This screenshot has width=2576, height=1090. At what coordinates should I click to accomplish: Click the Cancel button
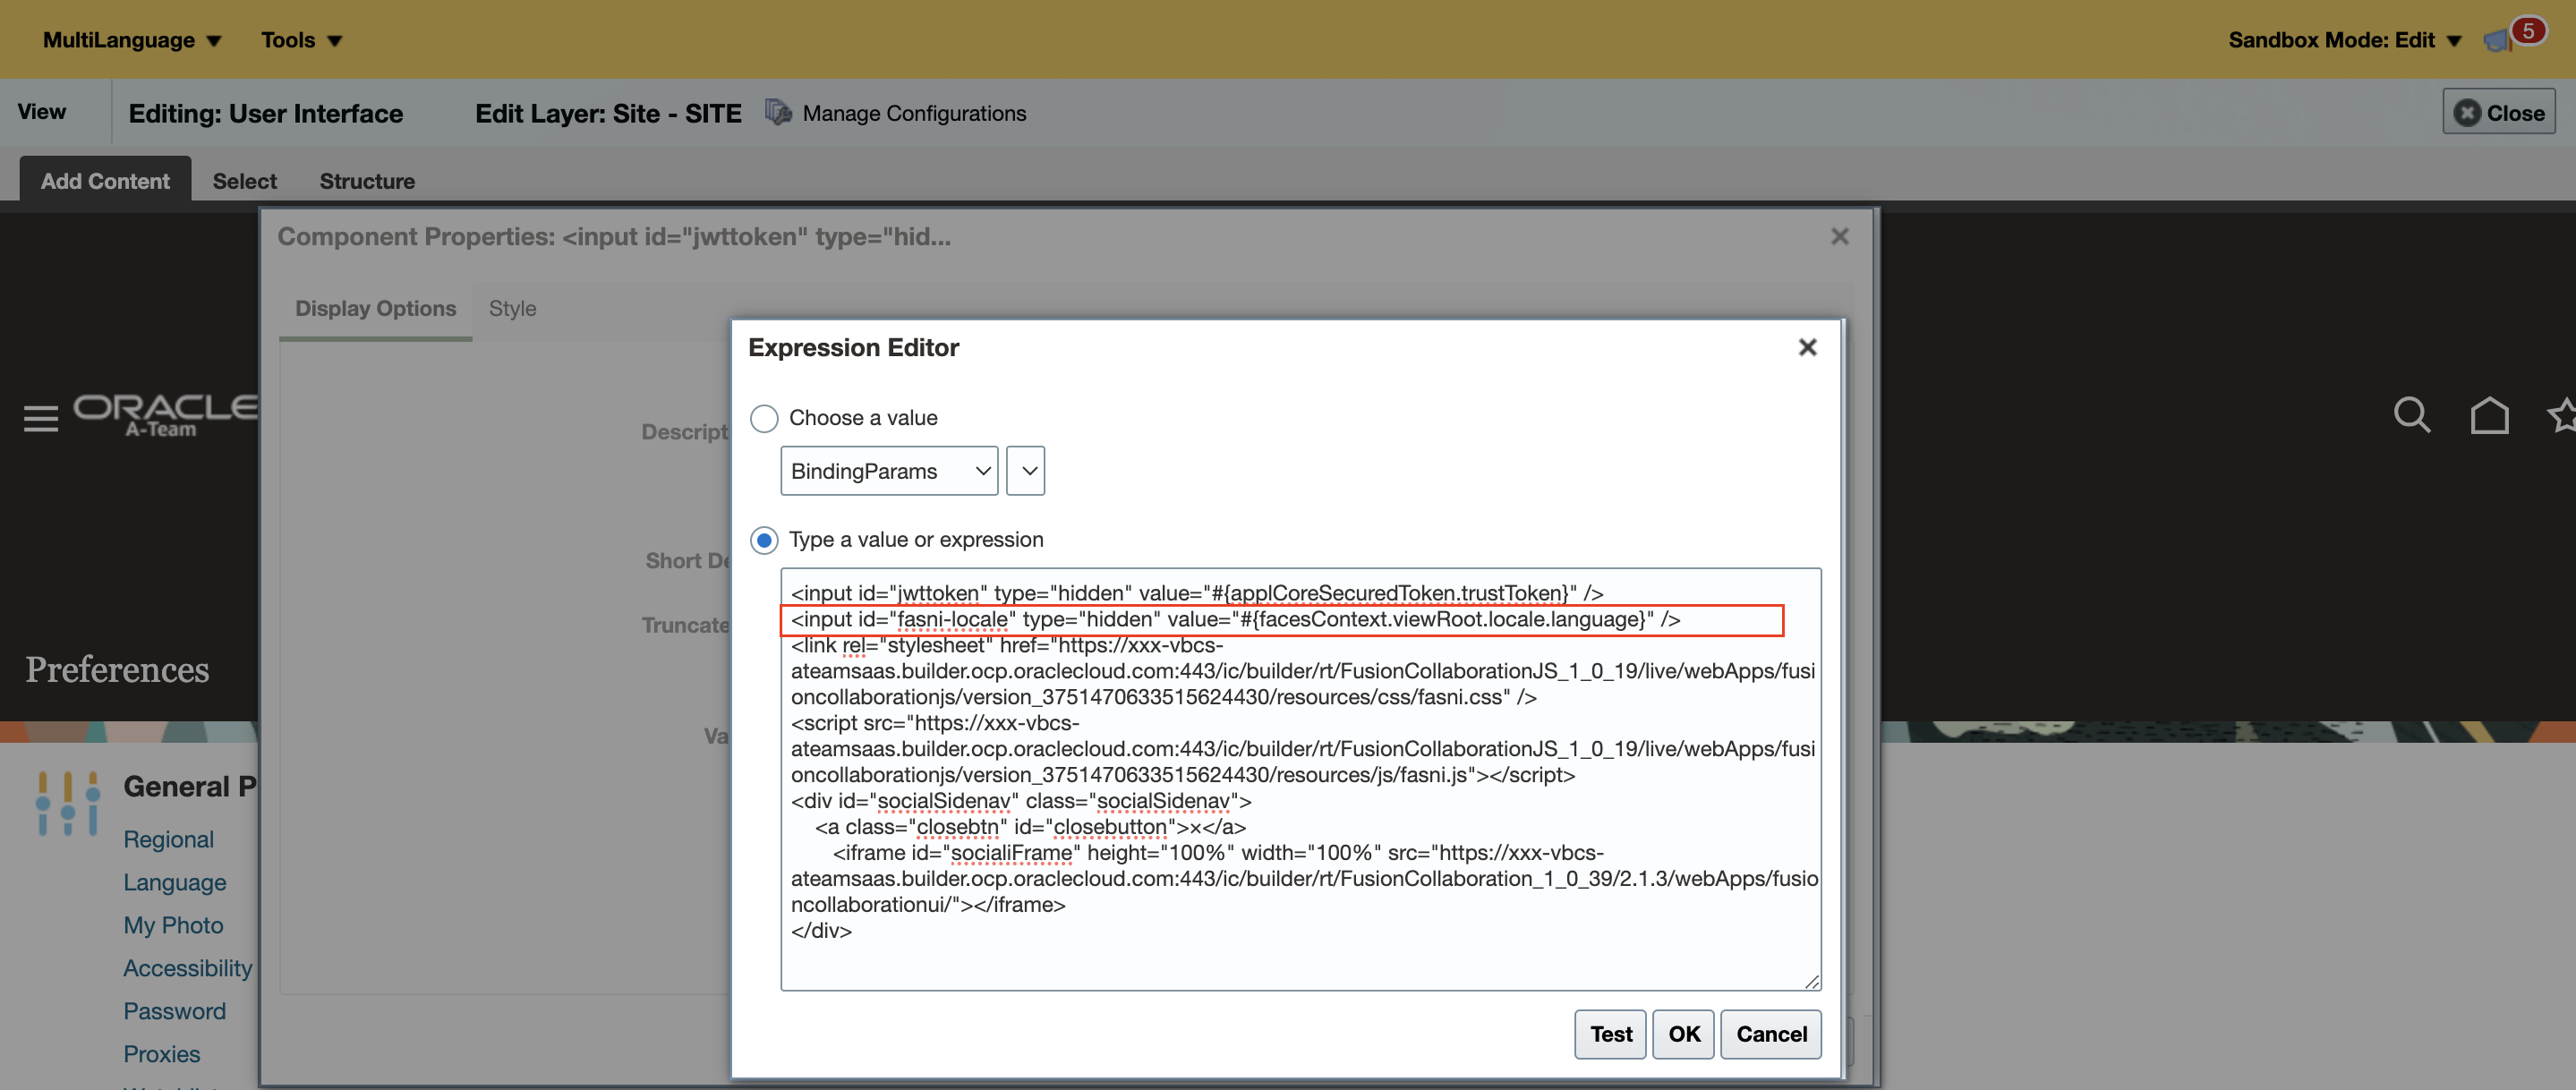tap(1770, 1034)
